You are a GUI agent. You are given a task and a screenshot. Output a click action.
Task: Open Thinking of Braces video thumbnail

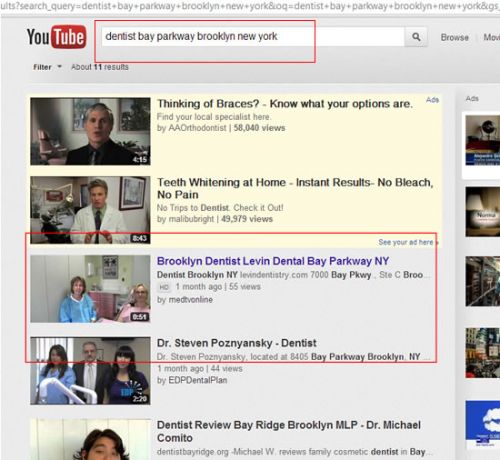point(90,131)
